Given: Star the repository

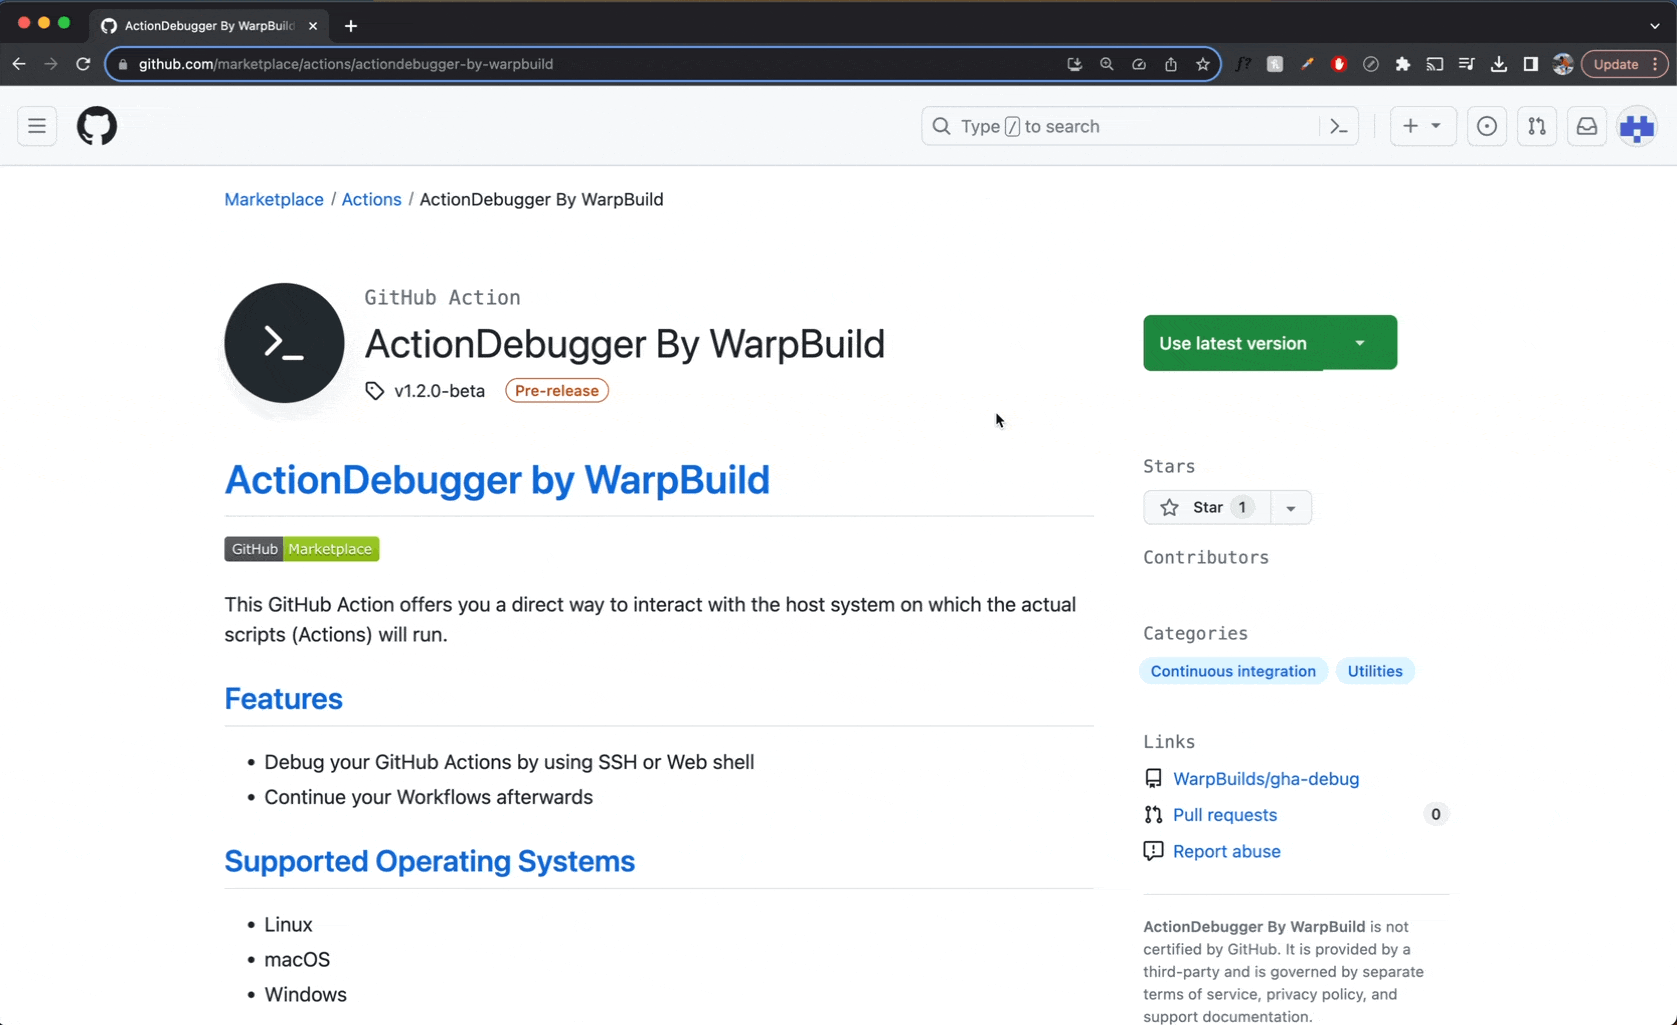Looking at the screenshot, I should (1205, 507).
